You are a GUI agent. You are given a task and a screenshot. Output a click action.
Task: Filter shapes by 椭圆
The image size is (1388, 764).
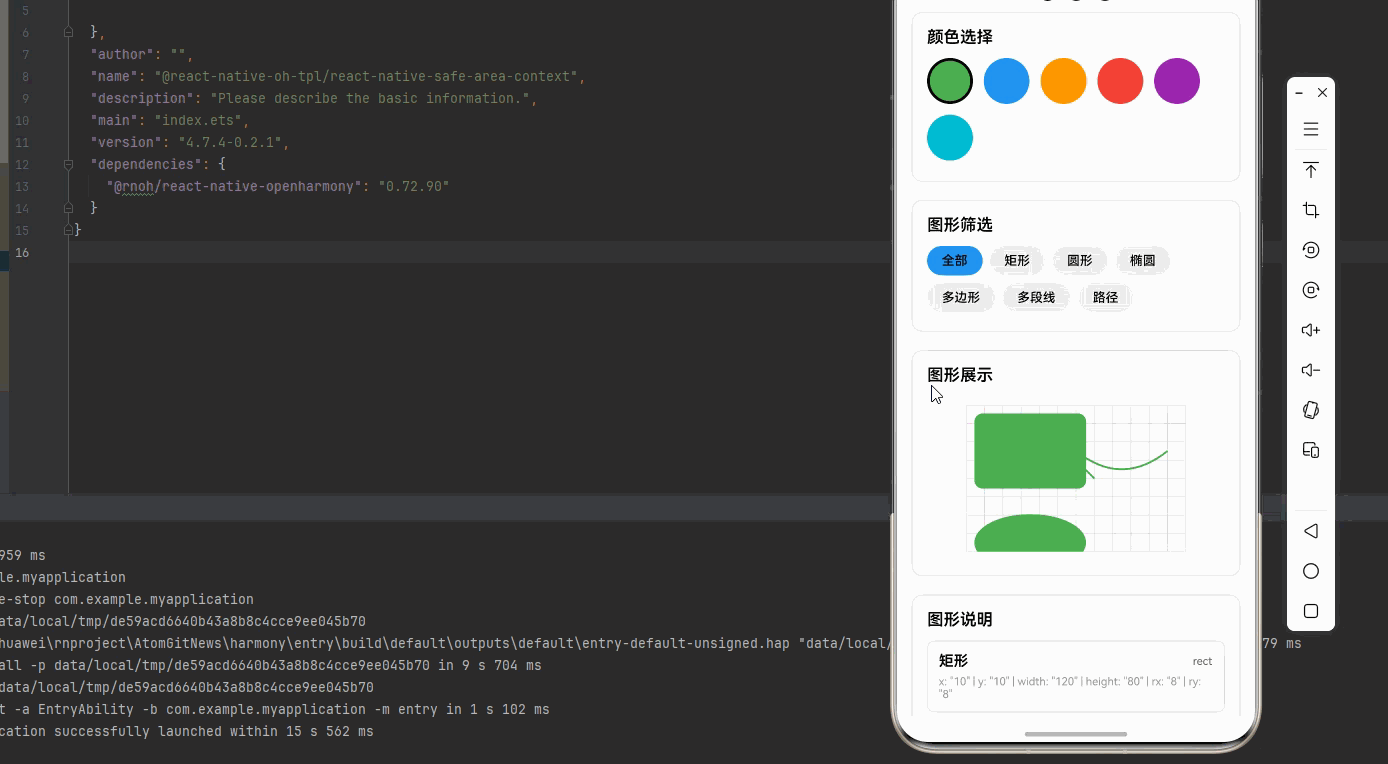(1142, 261)
